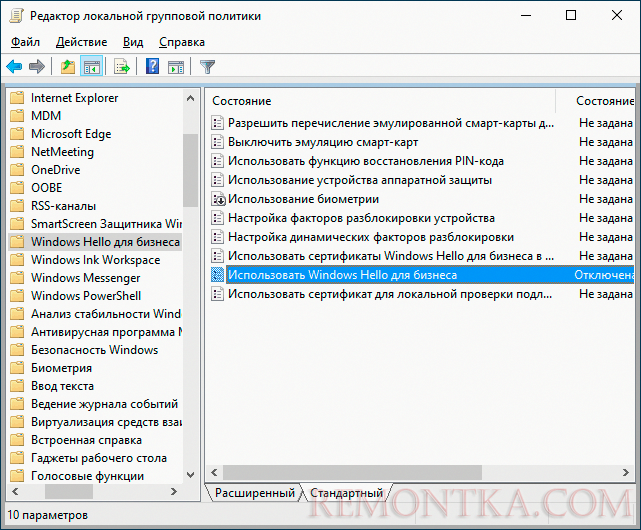The width and height of the screenshot is (641, 530).
Task: Click folder icon beside OneDrive
Action: click(17, 170)
